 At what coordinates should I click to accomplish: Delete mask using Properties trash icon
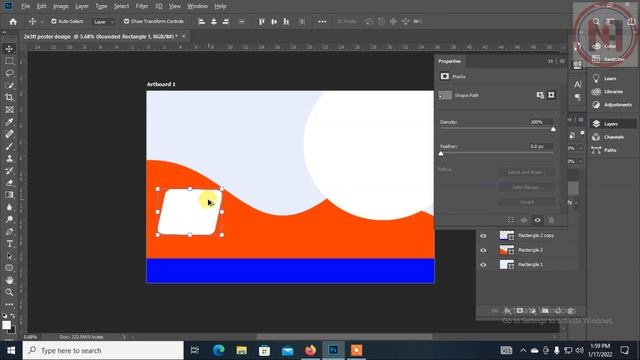551,220
